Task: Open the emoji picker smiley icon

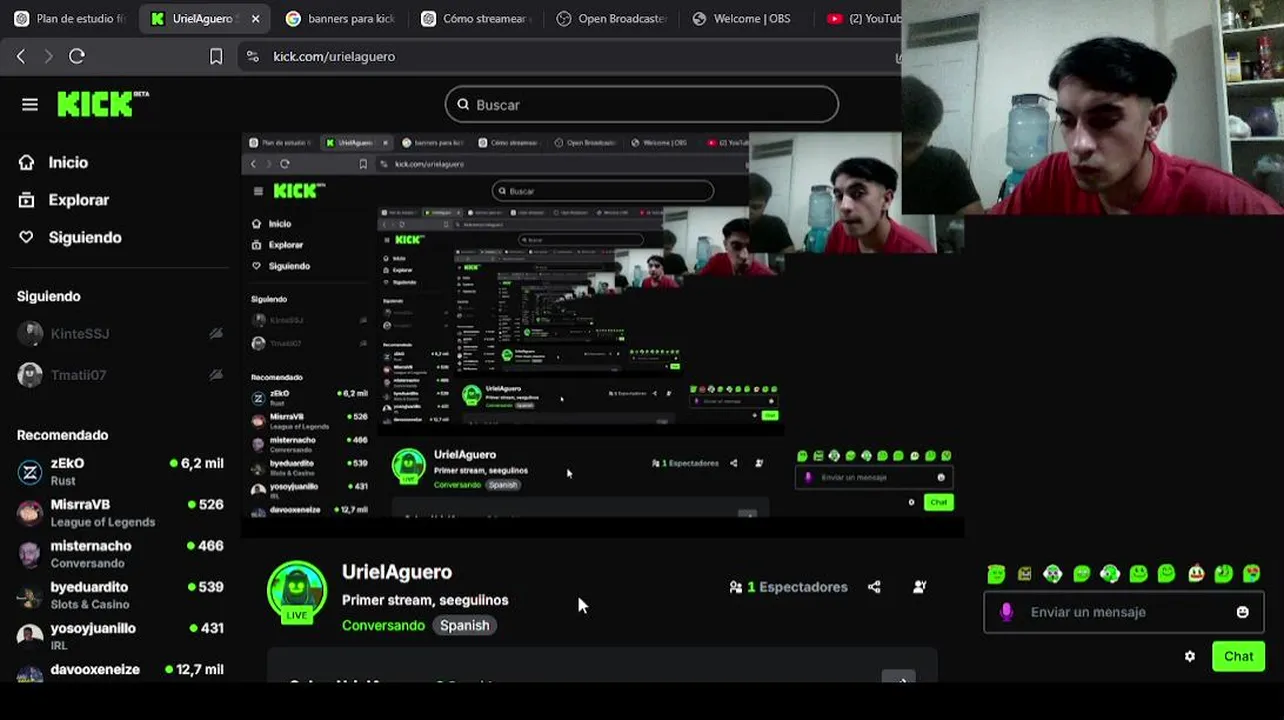Action: coord(1243,612)
